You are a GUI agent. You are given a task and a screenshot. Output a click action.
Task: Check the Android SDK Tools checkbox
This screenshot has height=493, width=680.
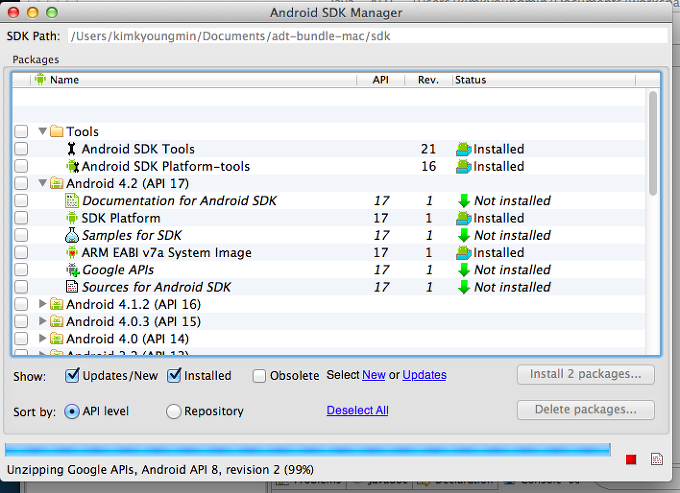coord(21,149)
